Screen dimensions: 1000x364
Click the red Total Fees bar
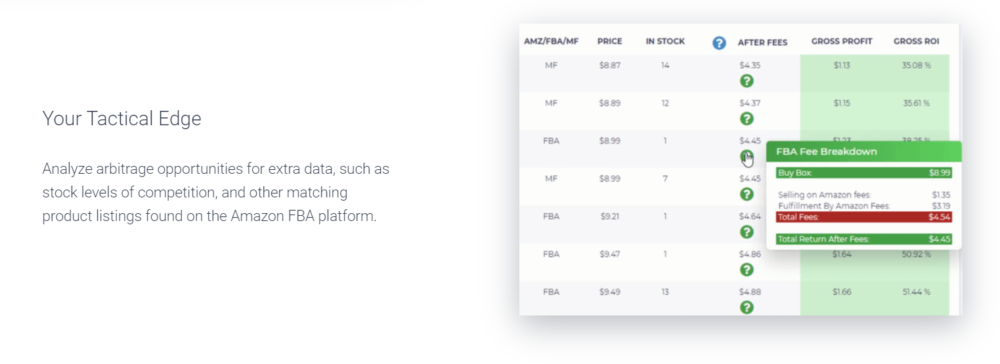[x=864, y=217]
